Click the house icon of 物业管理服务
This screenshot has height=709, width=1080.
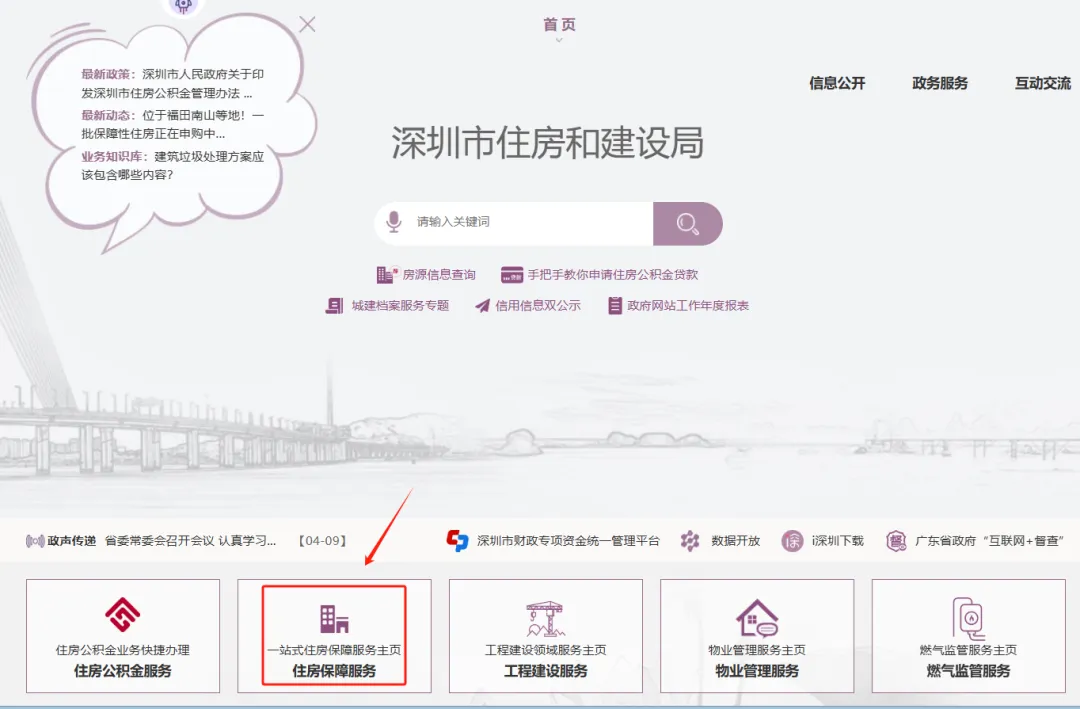point(757,618)
